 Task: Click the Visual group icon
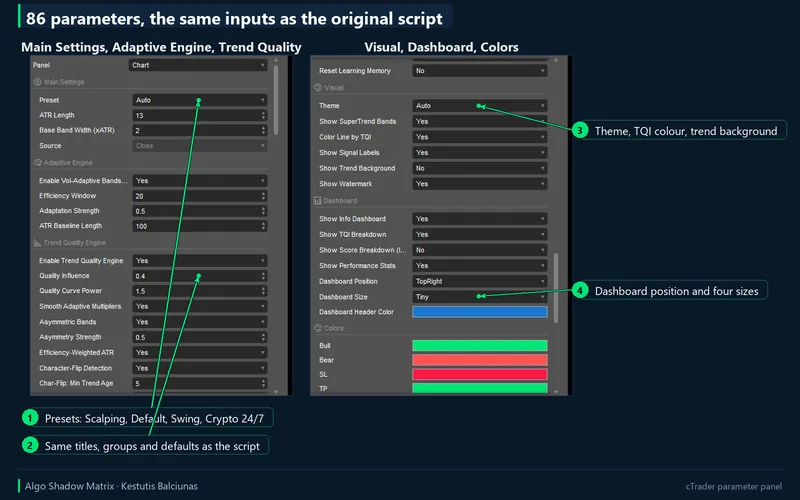pyautogui.click(x=318, y=88)
